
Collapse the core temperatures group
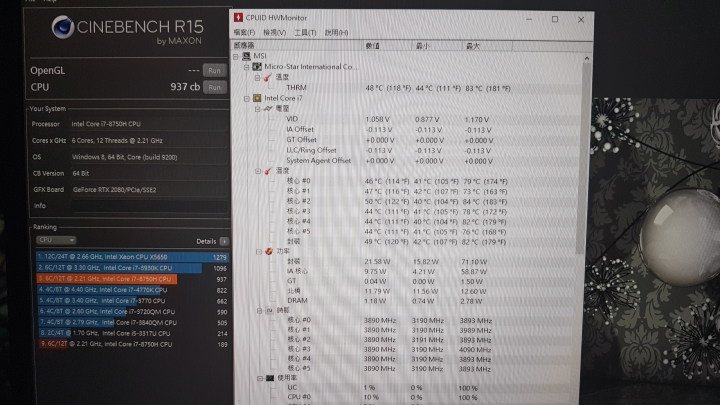click(x=258, y=171)
